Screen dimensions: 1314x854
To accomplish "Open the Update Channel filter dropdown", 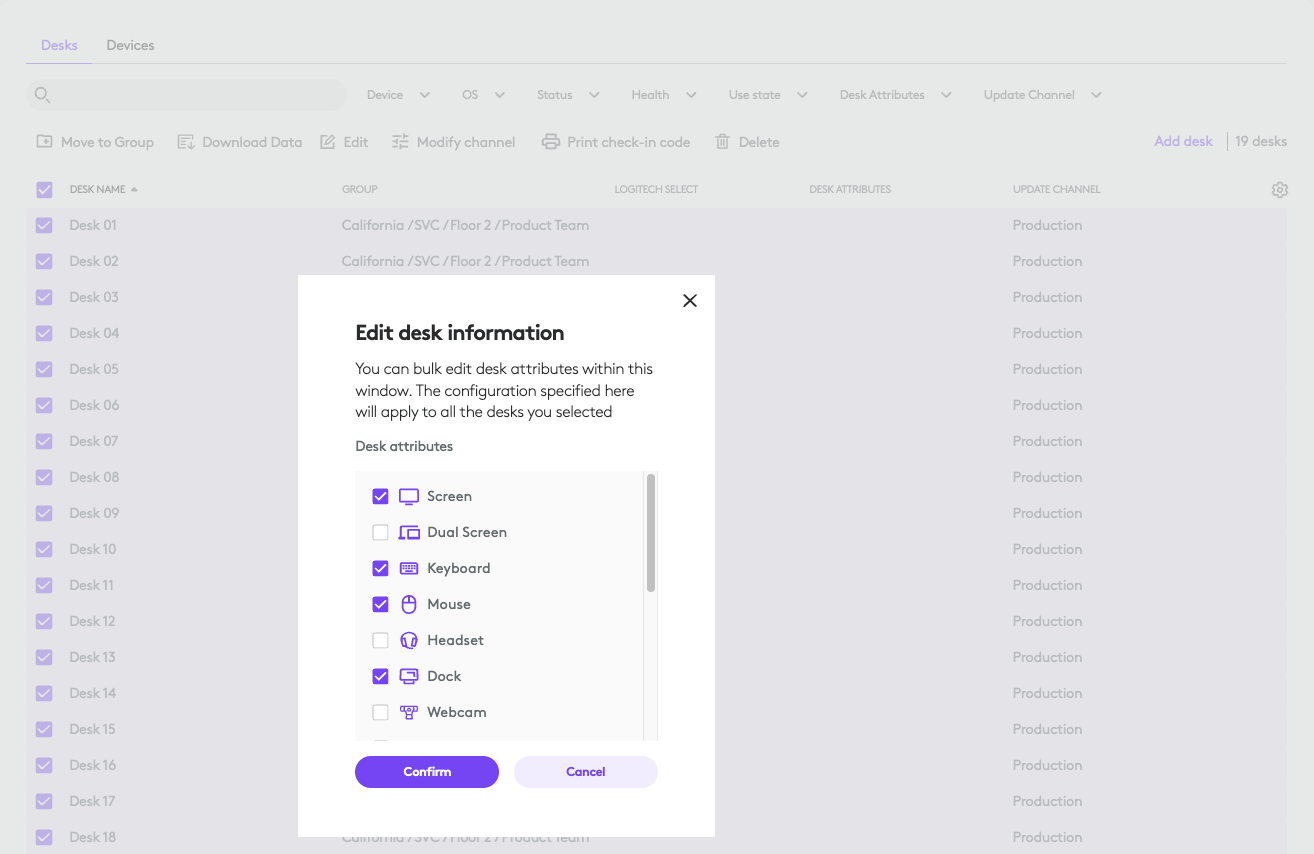I will (1041, 93).
